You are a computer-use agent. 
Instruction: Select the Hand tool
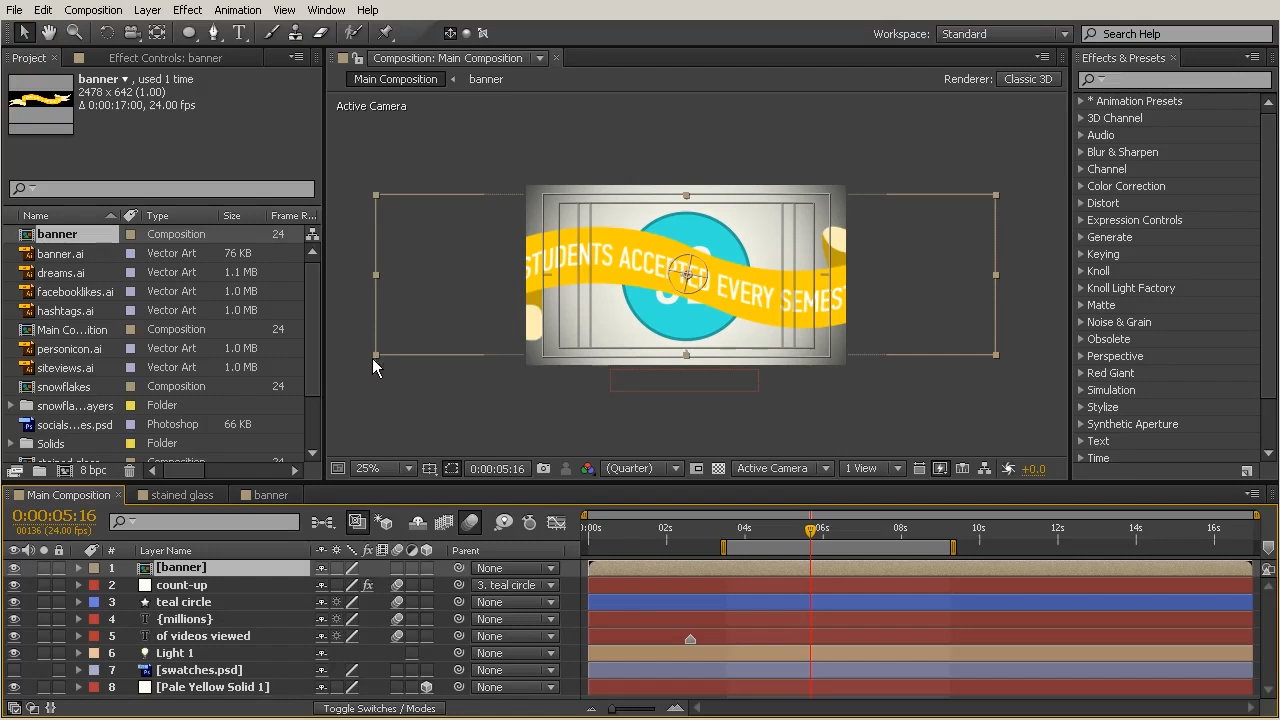[x=48, y=33]
